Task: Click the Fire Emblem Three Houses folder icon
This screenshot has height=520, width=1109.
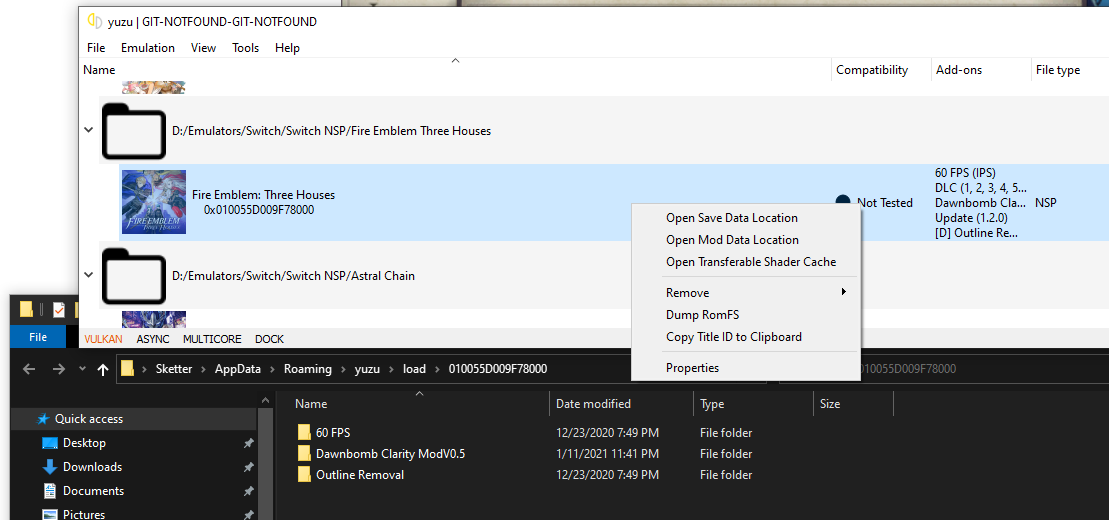Action: [x=134, y=131]
